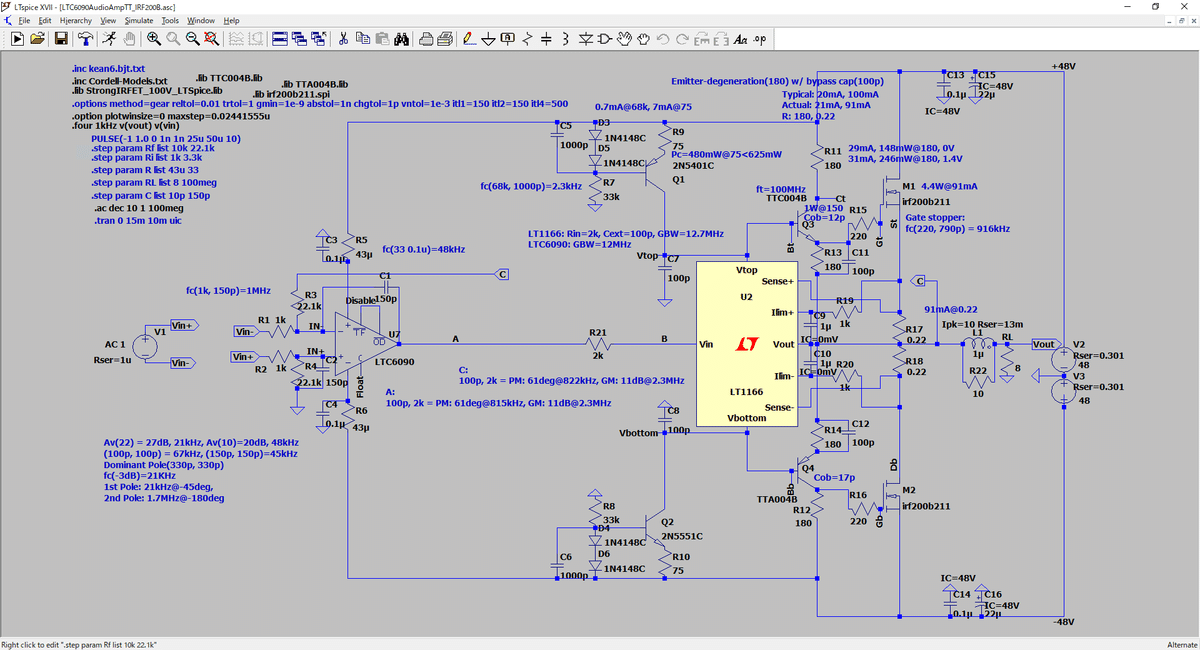The height and width of the screenshot is (650, 1200).
Task: Select the Drag hand tool
Action: (x=645, y=39)
